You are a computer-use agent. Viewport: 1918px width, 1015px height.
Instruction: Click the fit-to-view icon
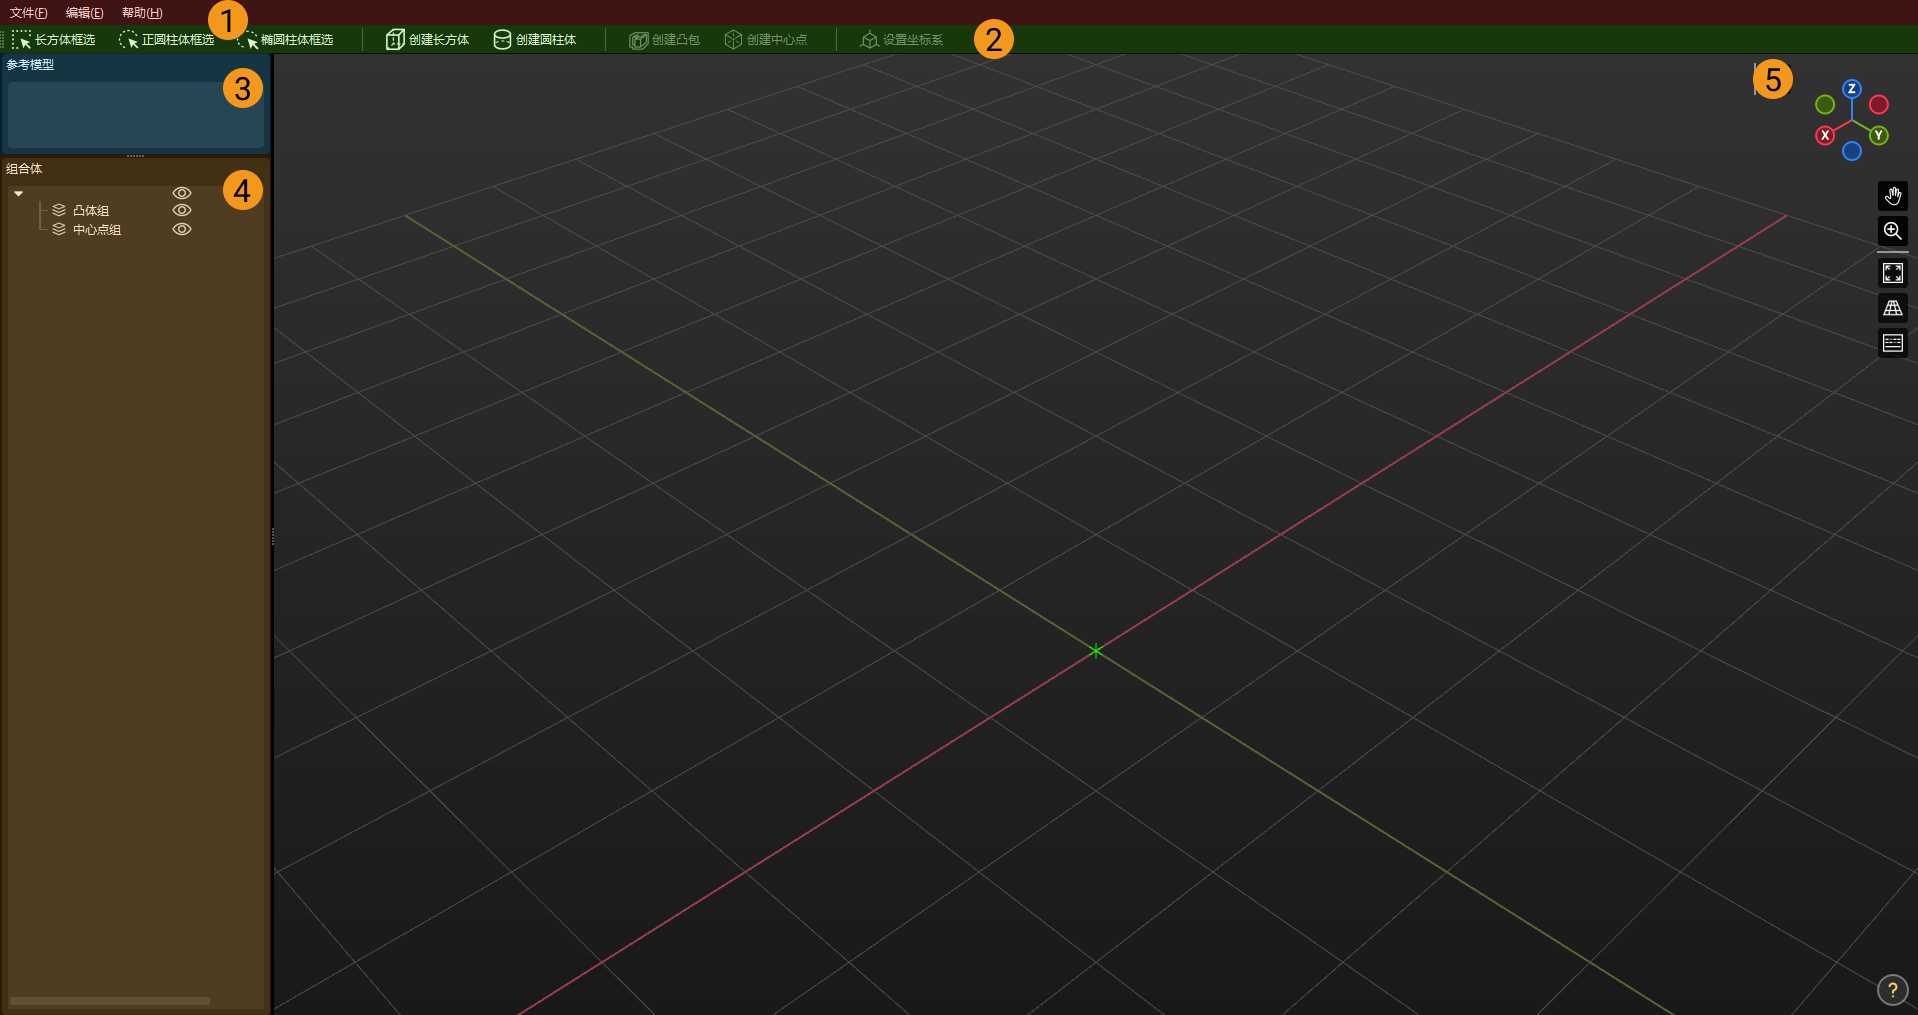click(1893, 272)
